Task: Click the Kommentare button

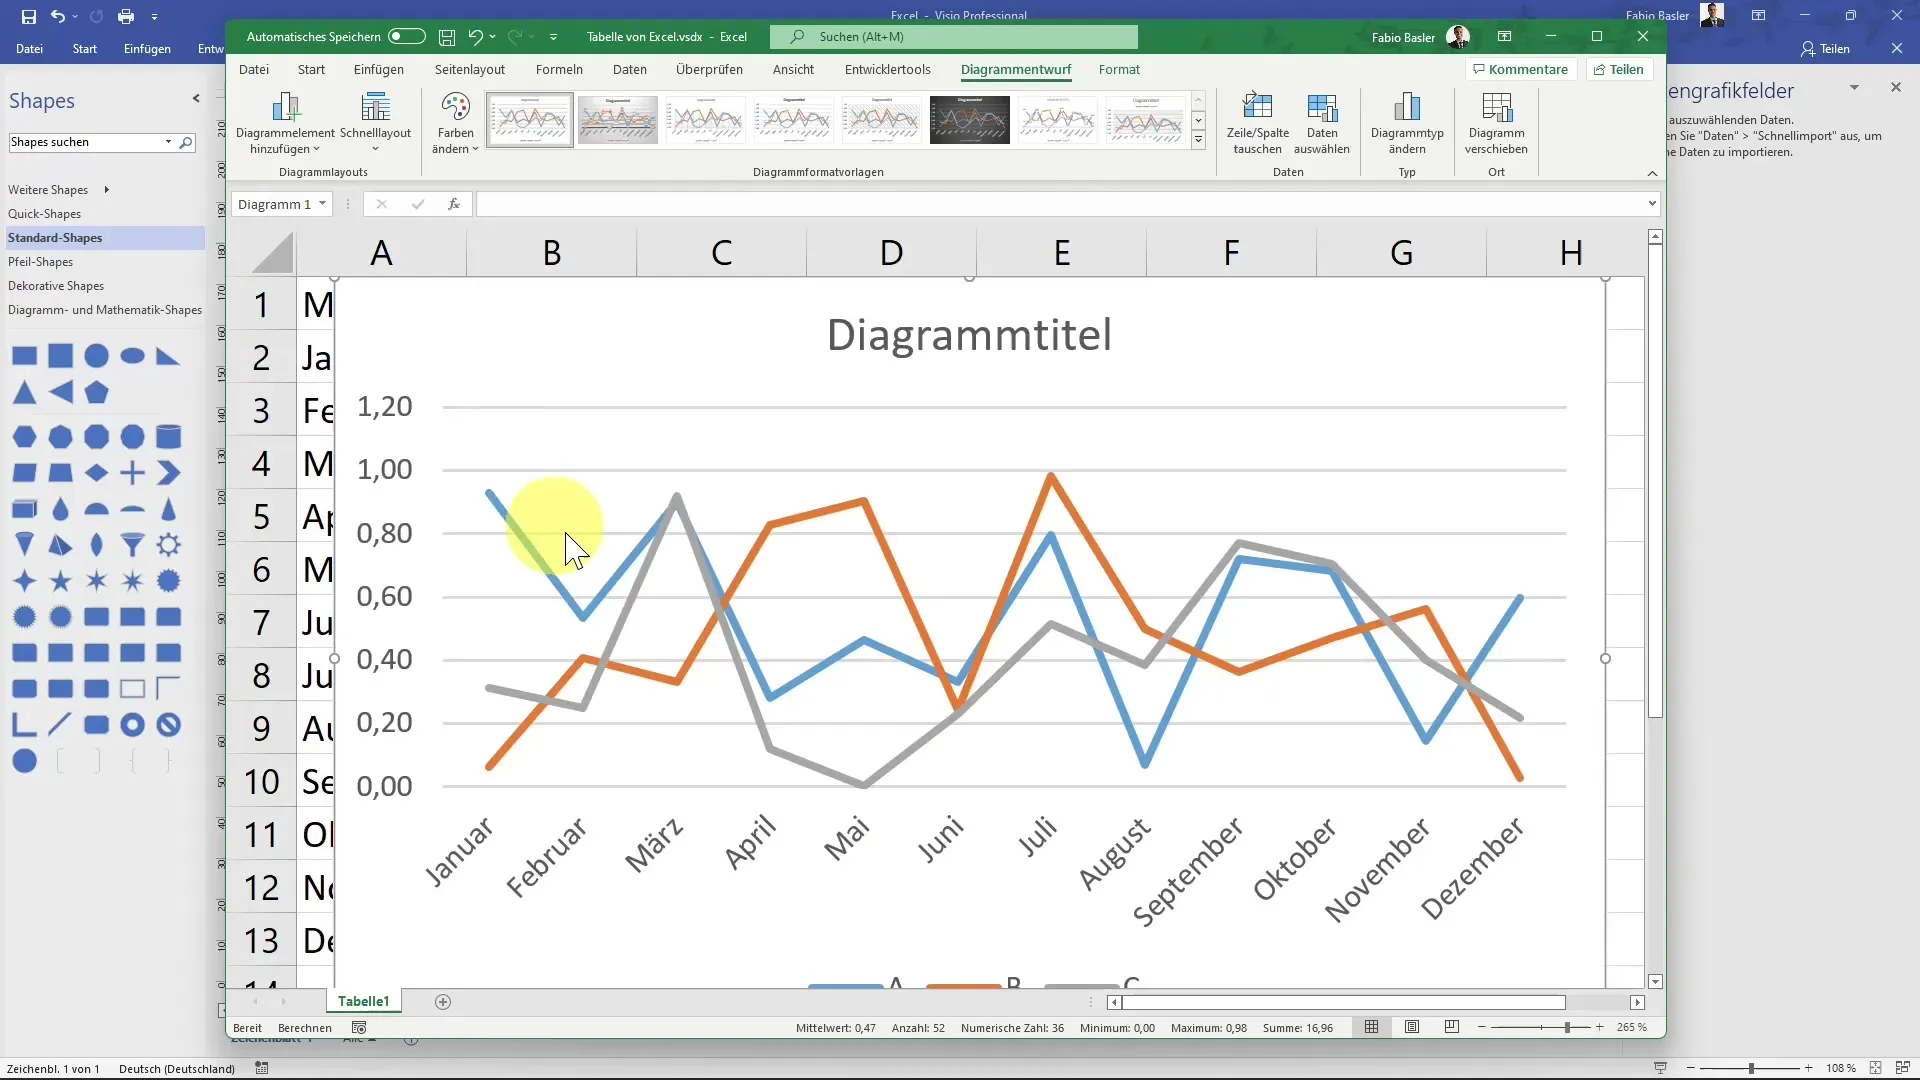Action: pos(1520,70)
